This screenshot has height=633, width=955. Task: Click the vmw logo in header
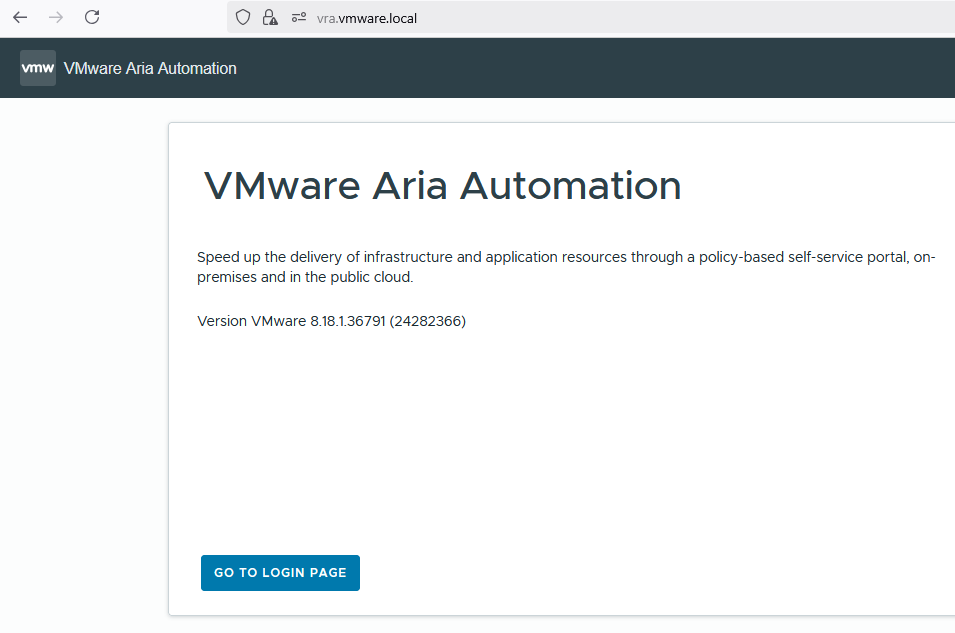tap(38, 68)
